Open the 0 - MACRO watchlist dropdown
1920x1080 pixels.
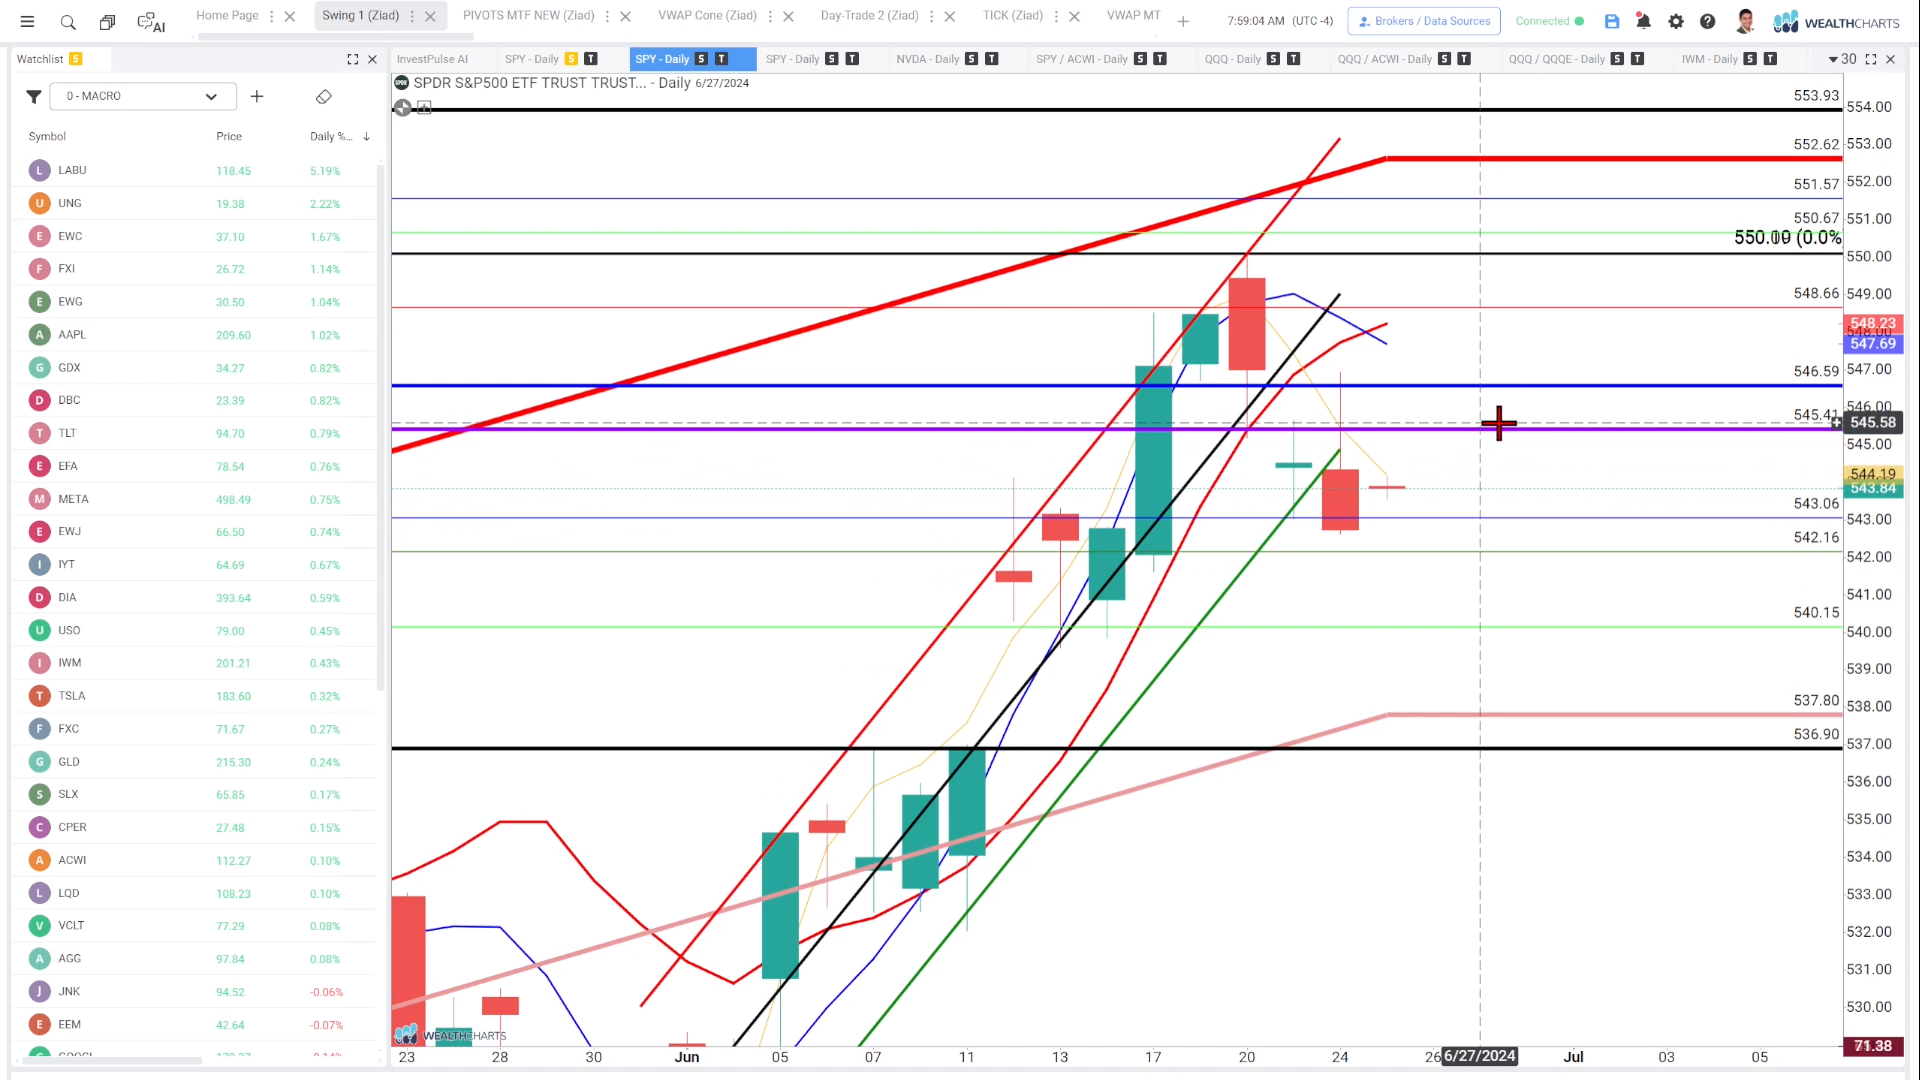(x=143, y=96)
